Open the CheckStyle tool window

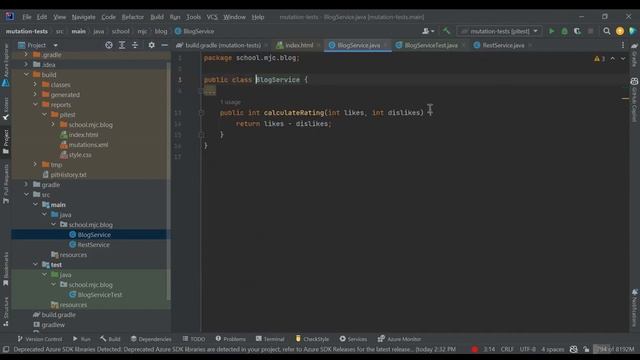(x=312, y=339)
